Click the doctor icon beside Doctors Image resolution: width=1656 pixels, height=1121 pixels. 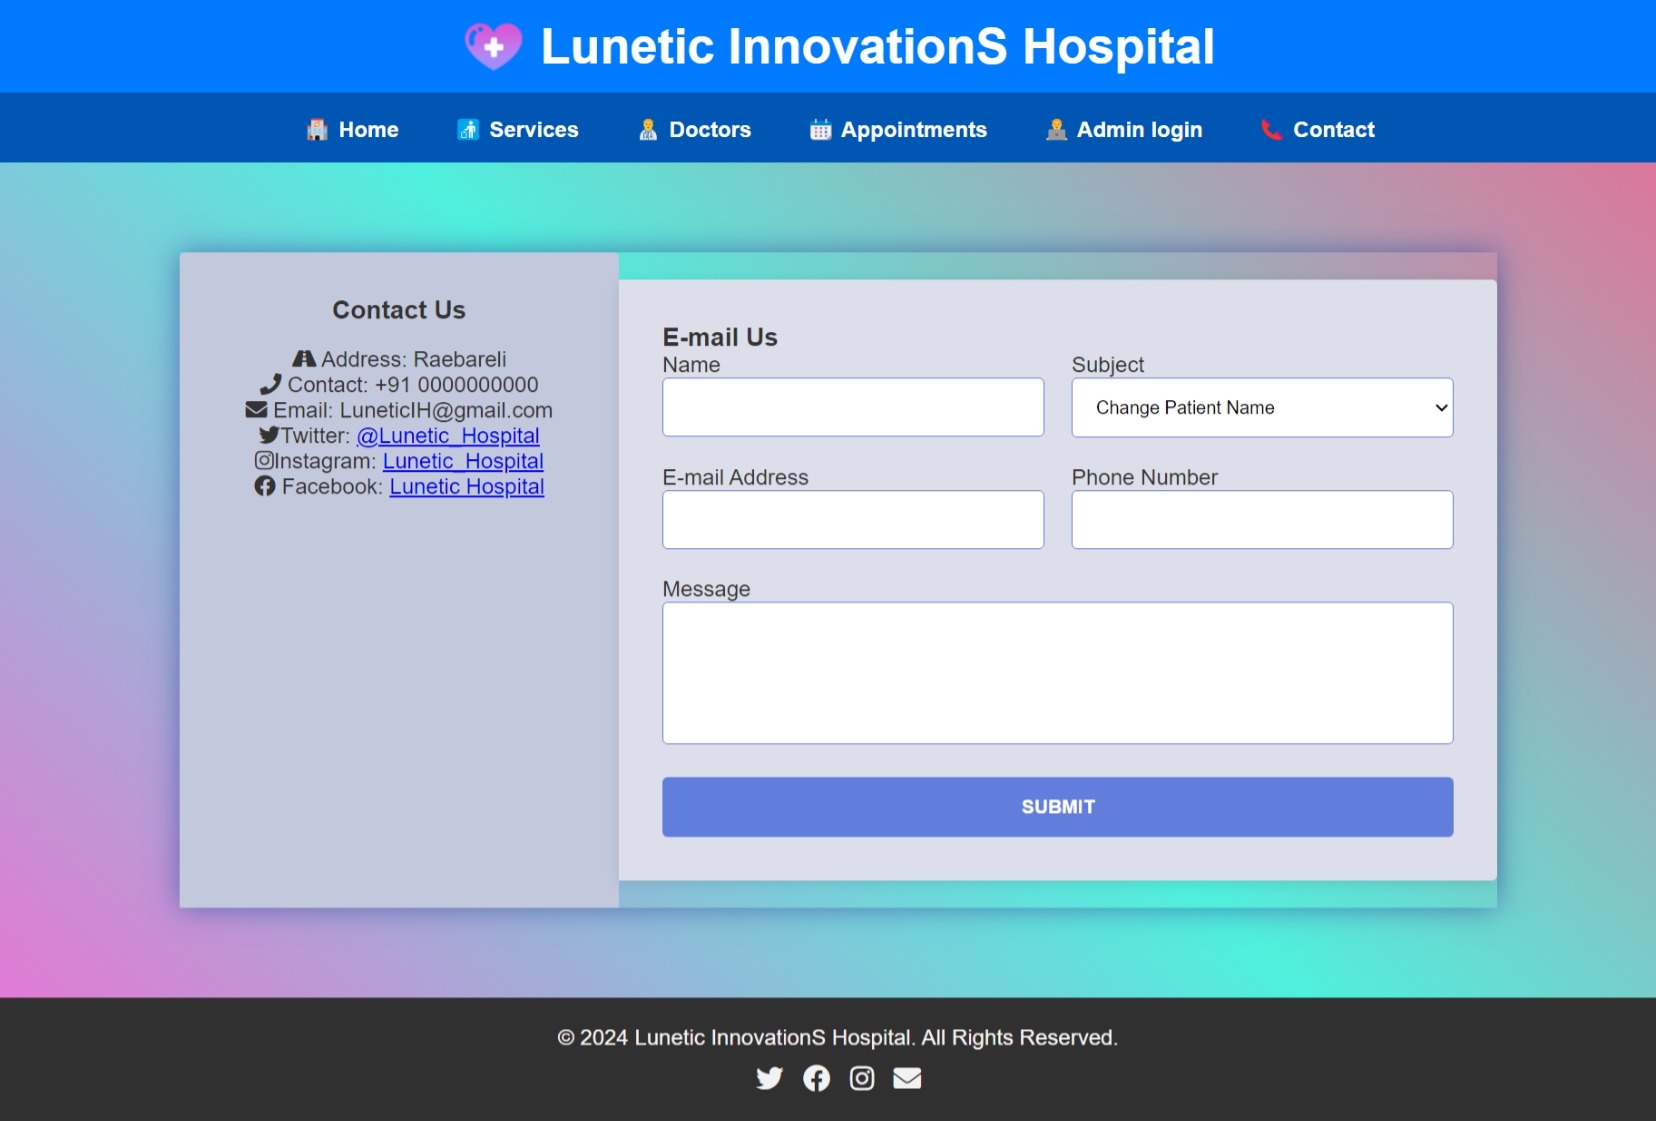pyautogui.click(x=648, y=130)
